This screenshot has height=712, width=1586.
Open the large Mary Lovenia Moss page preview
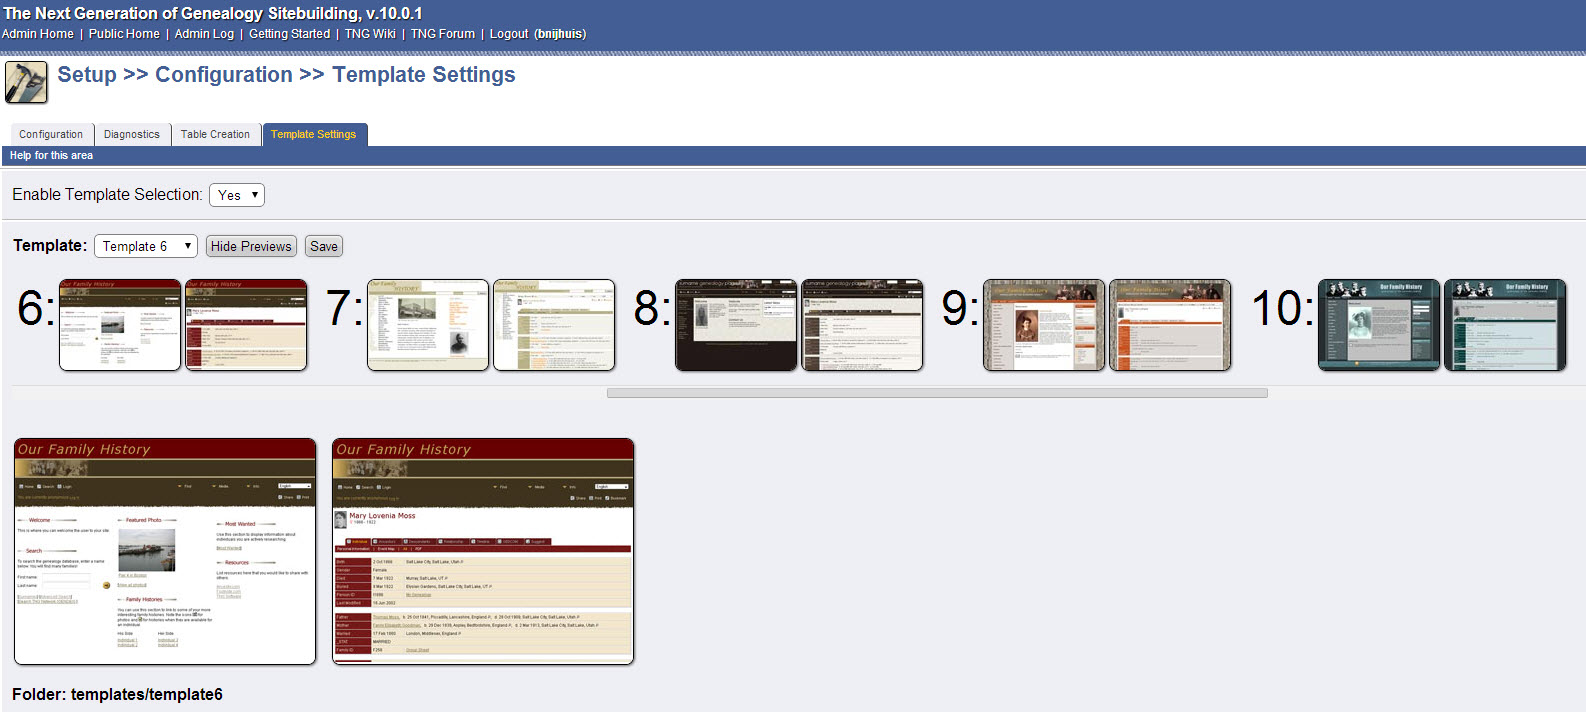click(483, 551)
